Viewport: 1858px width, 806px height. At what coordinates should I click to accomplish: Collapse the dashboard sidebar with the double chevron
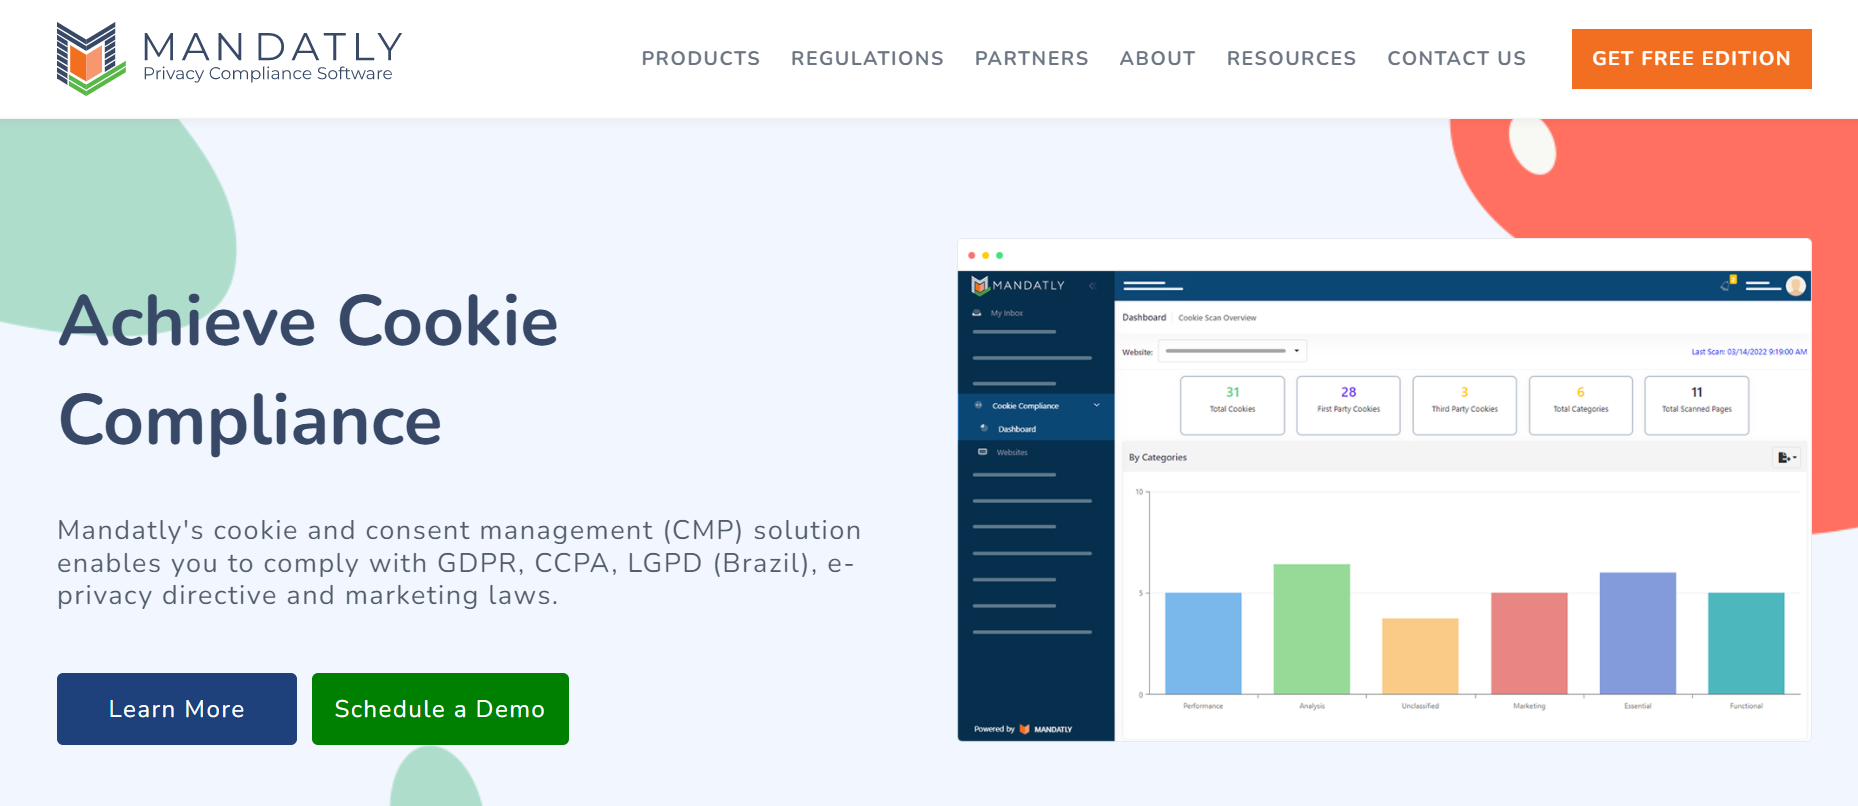click(1092, 286)
